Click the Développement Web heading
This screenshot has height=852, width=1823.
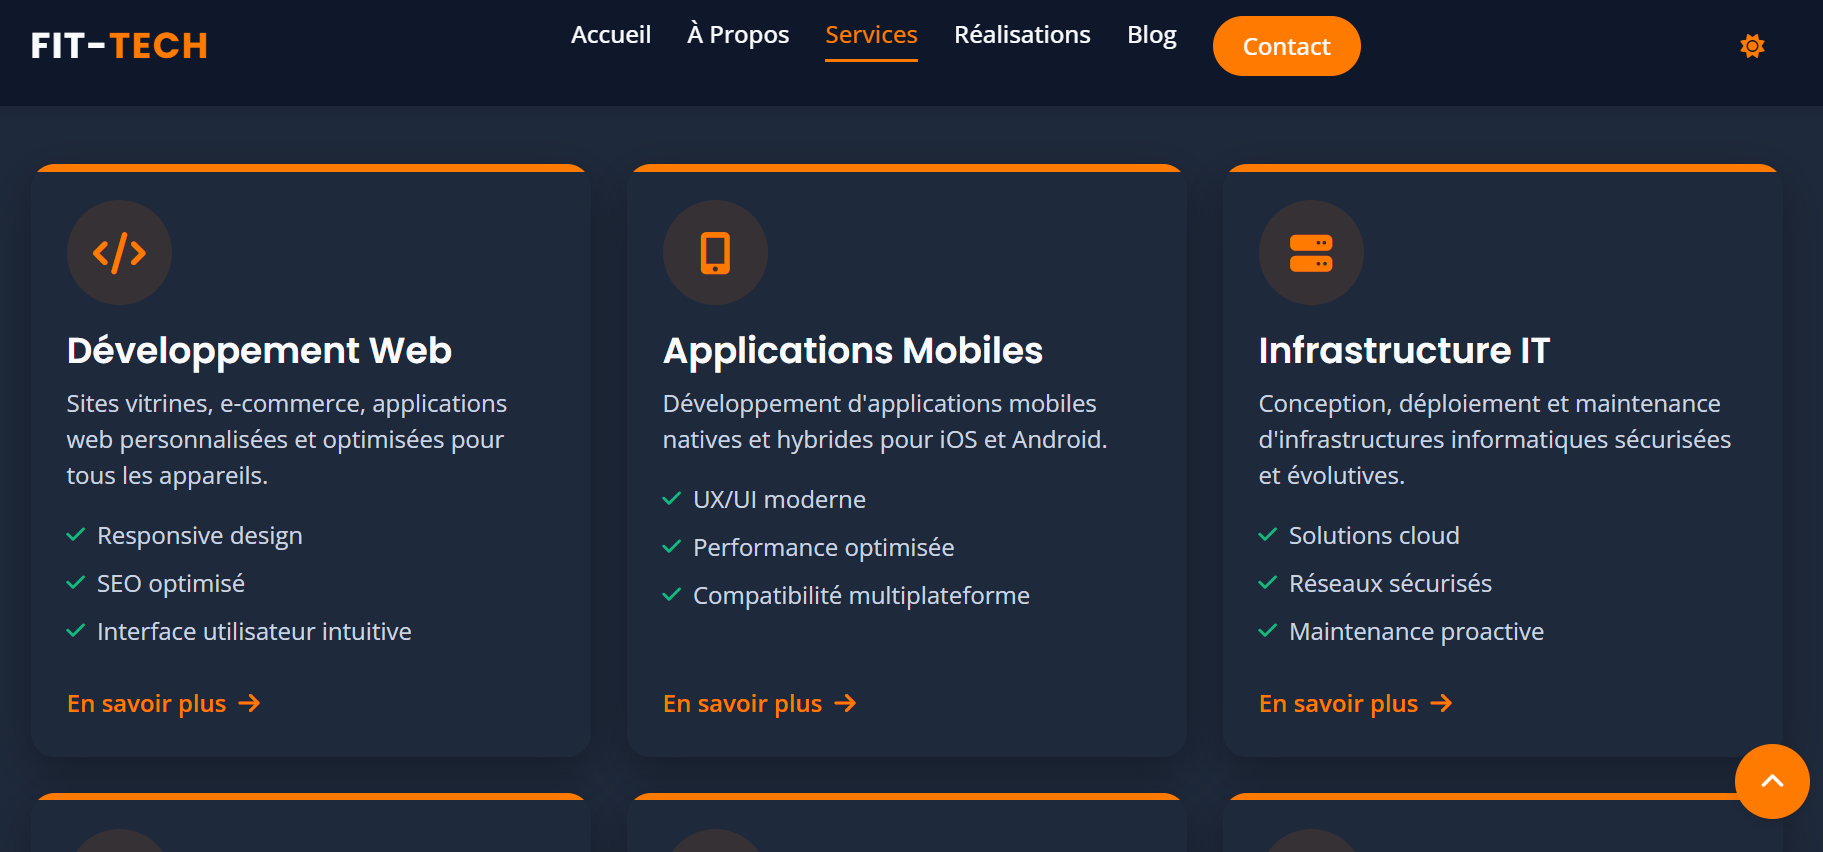pos(259,351)
